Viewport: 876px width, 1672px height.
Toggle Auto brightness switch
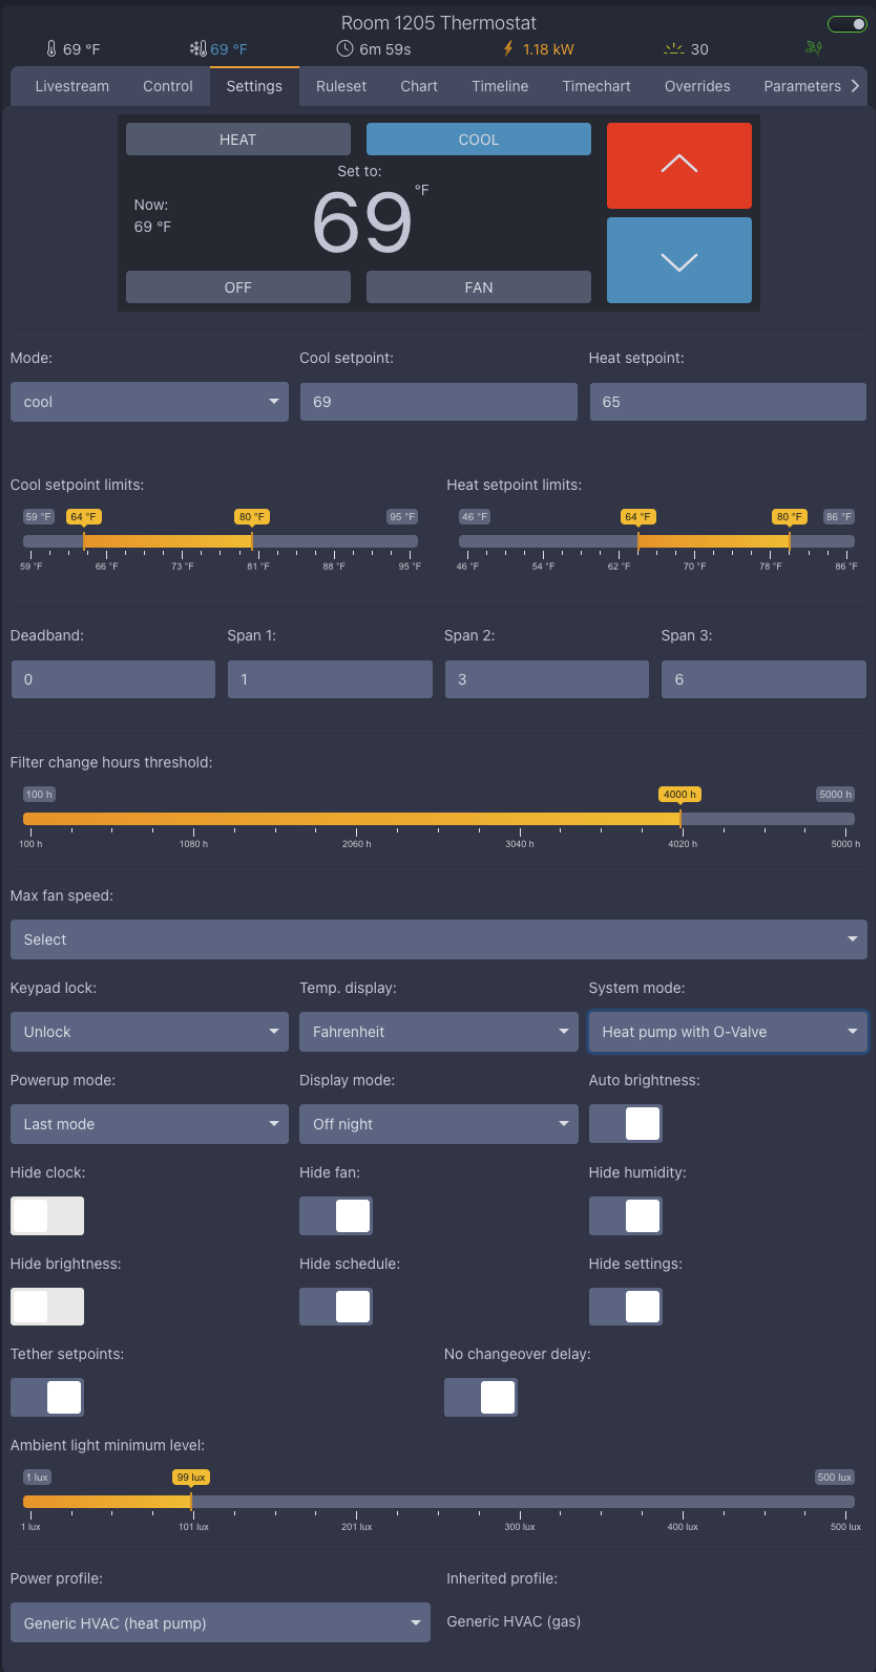(x=625, y=1123)
